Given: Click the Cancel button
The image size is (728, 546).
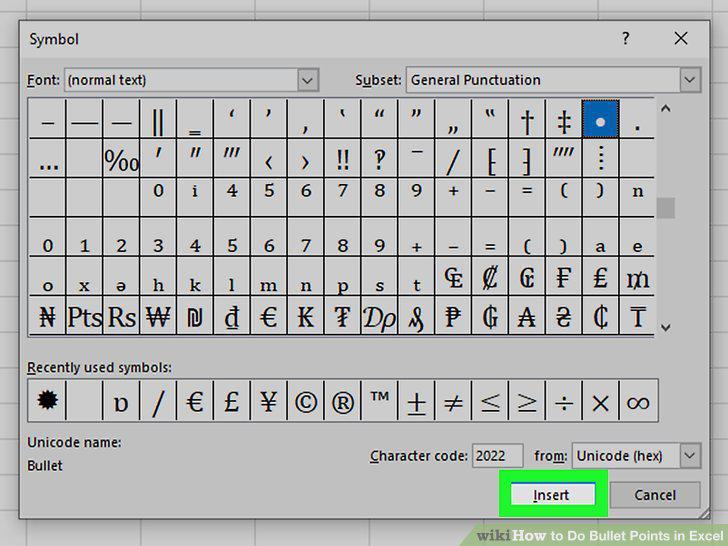Looking at the screenshot, I should click(655, 495).
